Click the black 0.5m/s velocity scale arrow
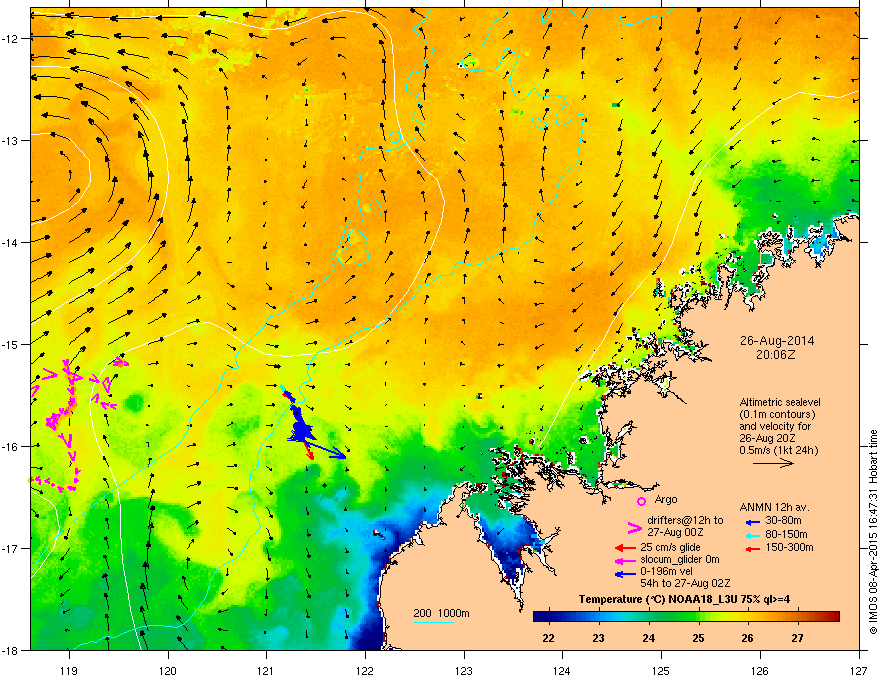 pyautogui.click(x=773, y=463)
